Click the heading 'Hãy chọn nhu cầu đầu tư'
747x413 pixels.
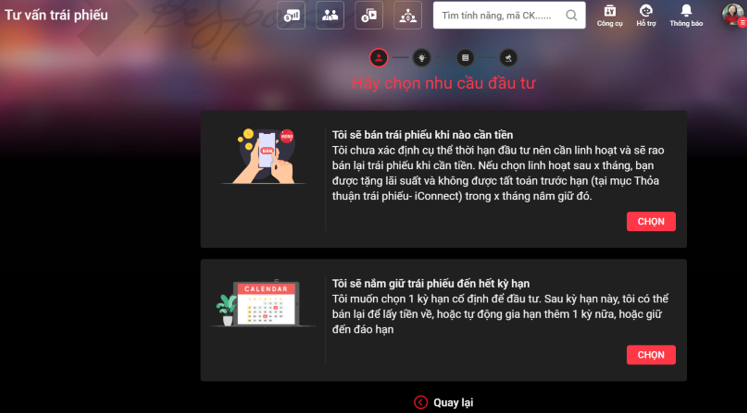click(444, 83)
